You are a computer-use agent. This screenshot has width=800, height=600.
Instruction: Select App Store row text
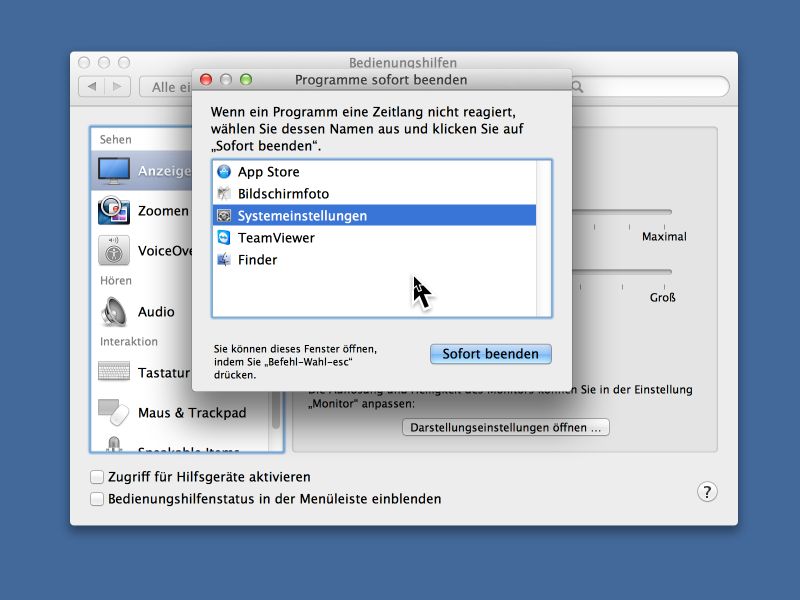coord(268,172)
